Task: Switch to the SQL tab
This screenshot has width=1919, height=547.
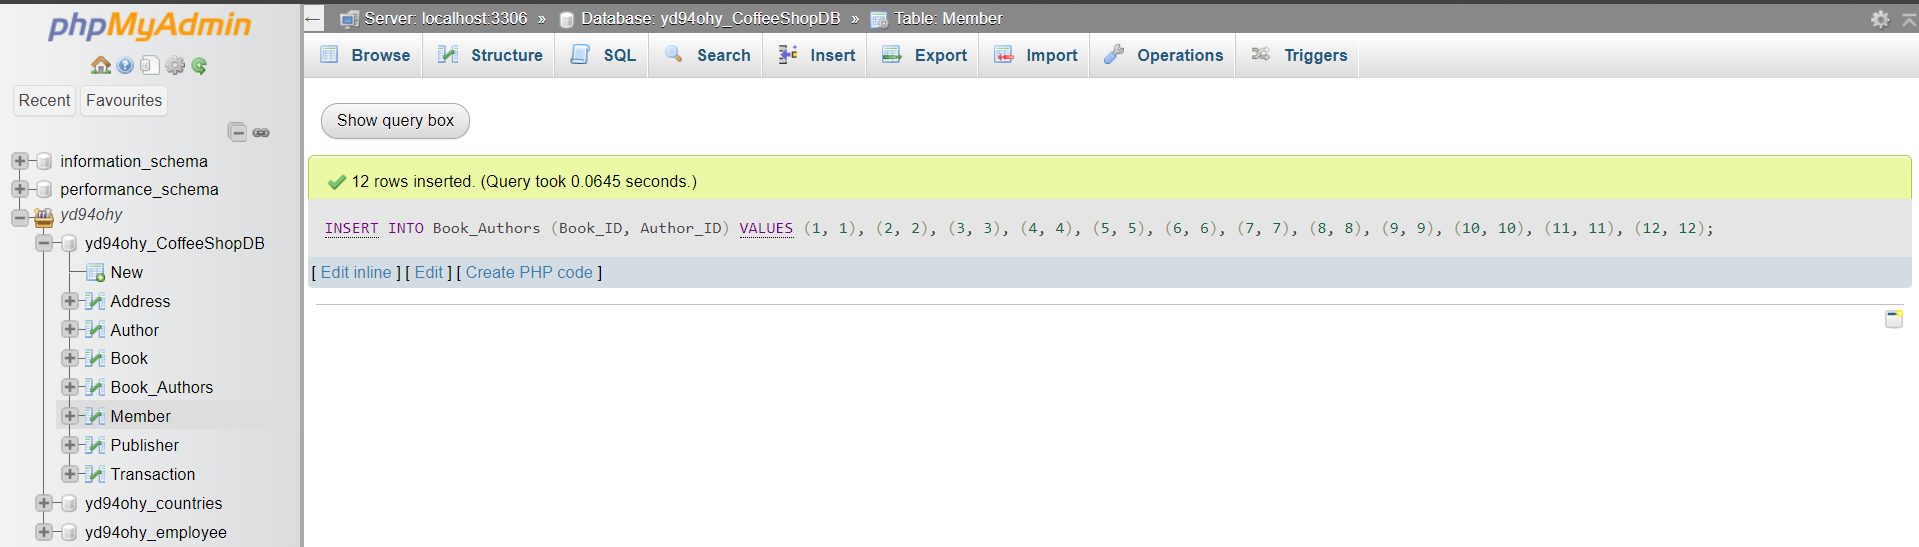Action: point(603,55)
